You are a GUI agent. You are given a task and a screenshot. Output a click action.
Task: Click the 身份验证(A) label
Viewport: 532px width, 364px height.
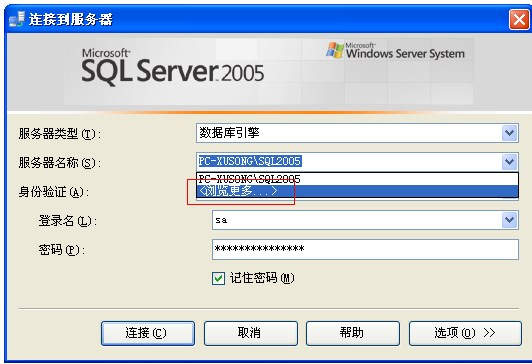54,192
